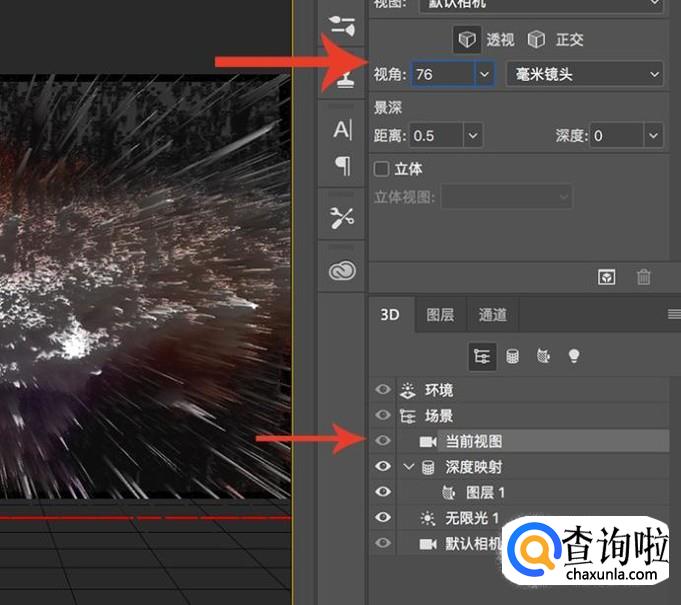This screenshot has width=681, height=605.
Task: Click the 正交 label text
Action: [x=569, y=40]
